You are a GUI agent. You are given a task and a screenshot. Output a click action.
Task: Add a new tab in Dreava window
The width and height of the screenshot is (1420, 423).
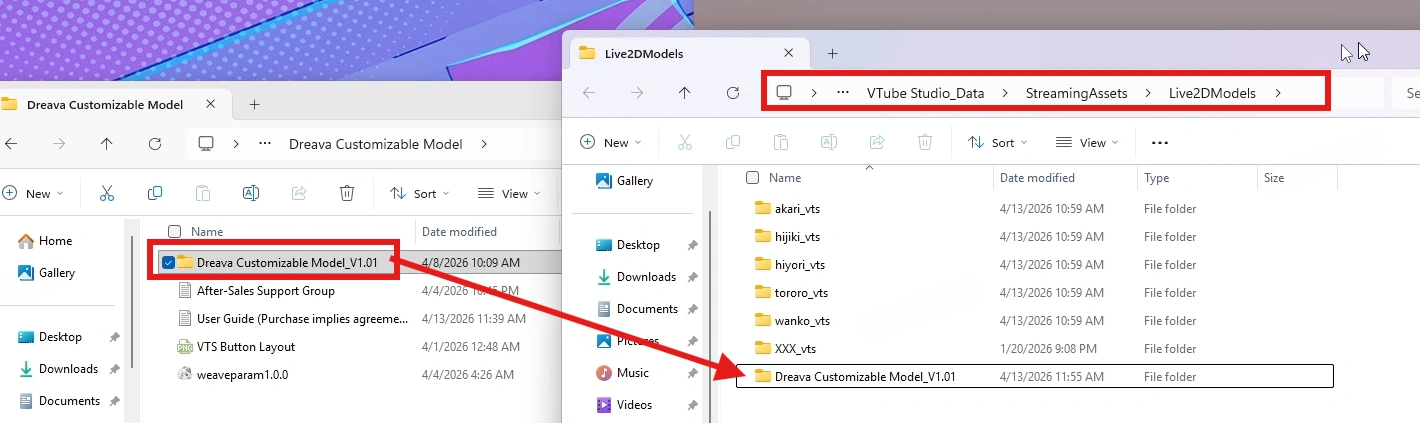click(254, 104)
